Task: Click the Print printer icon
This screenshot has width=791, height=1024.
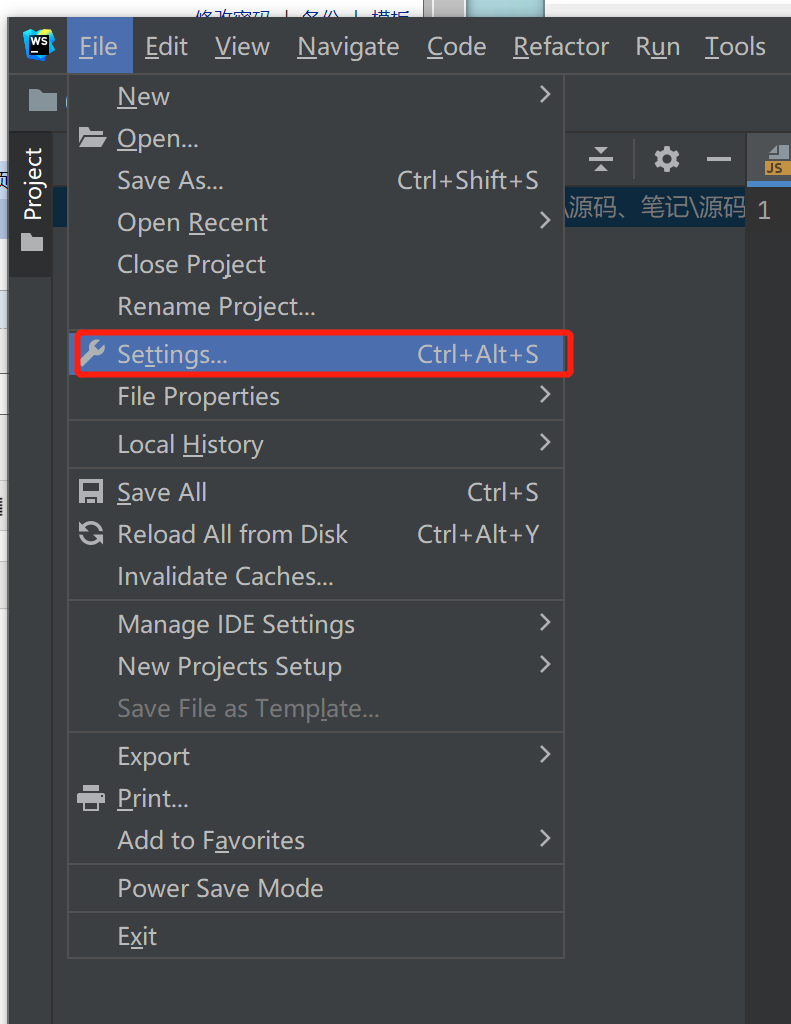Action: coord(91,798)
